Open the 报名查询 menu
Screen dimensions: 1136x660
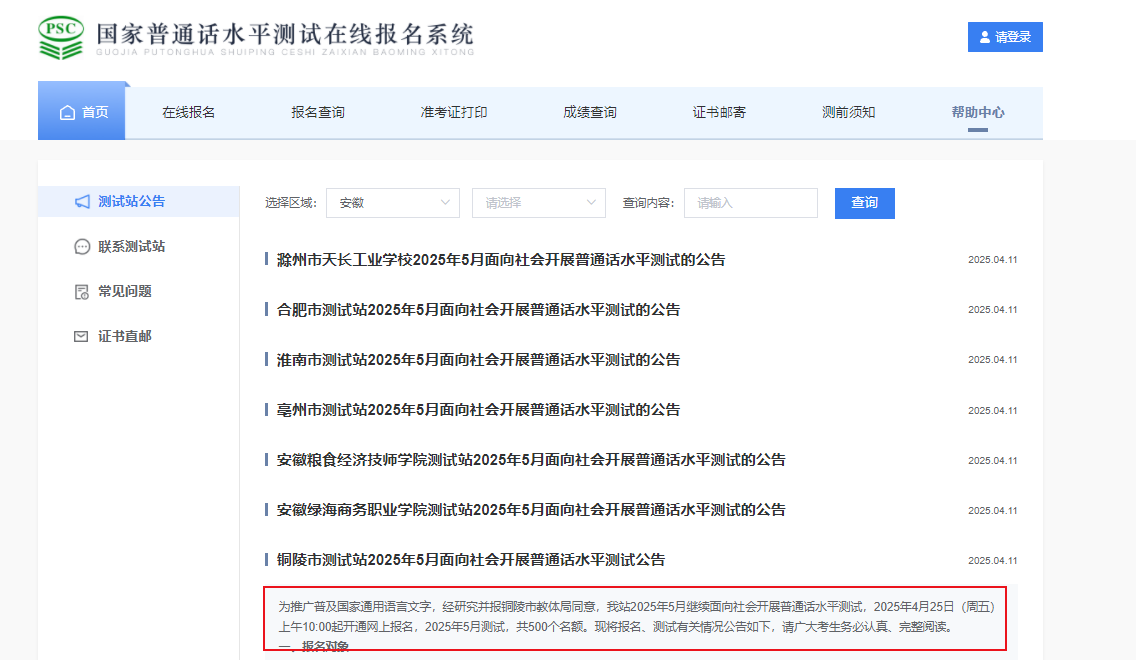[x=318, y=112]
